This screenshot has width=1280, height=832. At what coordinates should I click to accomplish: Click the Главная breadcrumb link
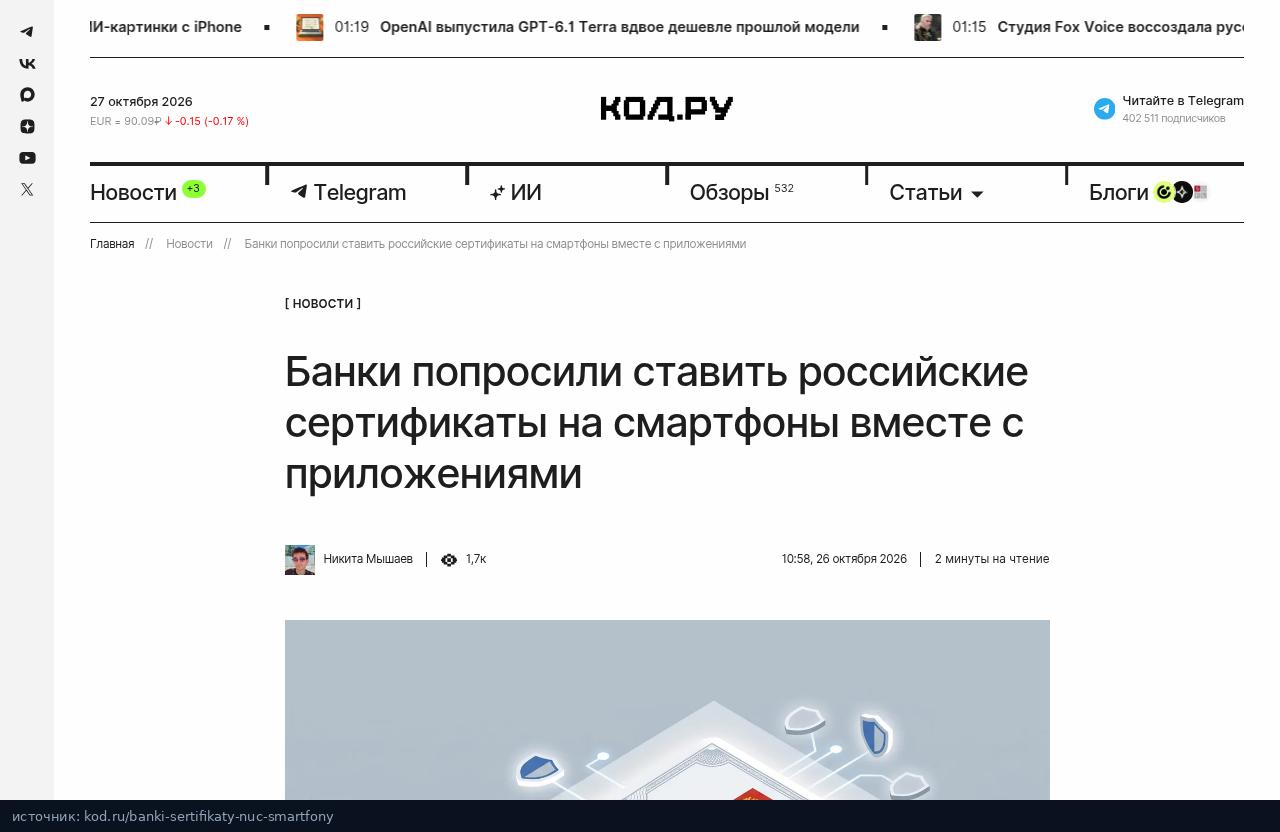pos(112,244)
